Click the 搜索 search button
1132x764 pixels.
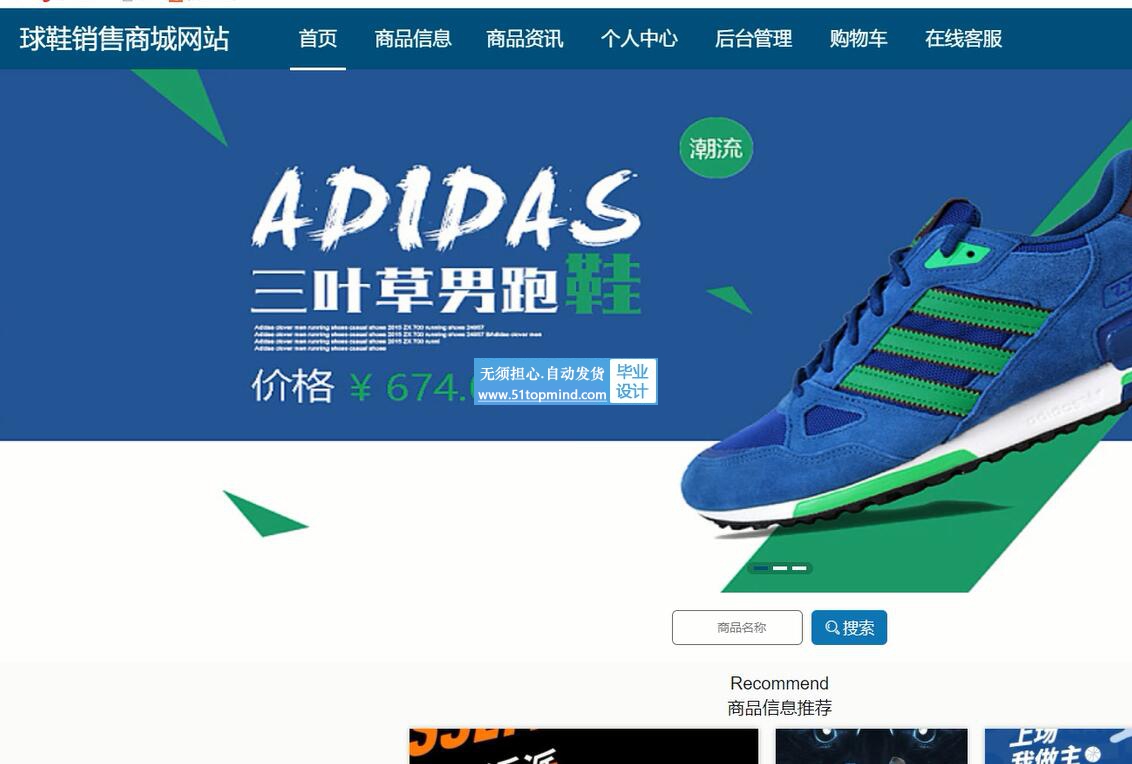tap(849, 628)
